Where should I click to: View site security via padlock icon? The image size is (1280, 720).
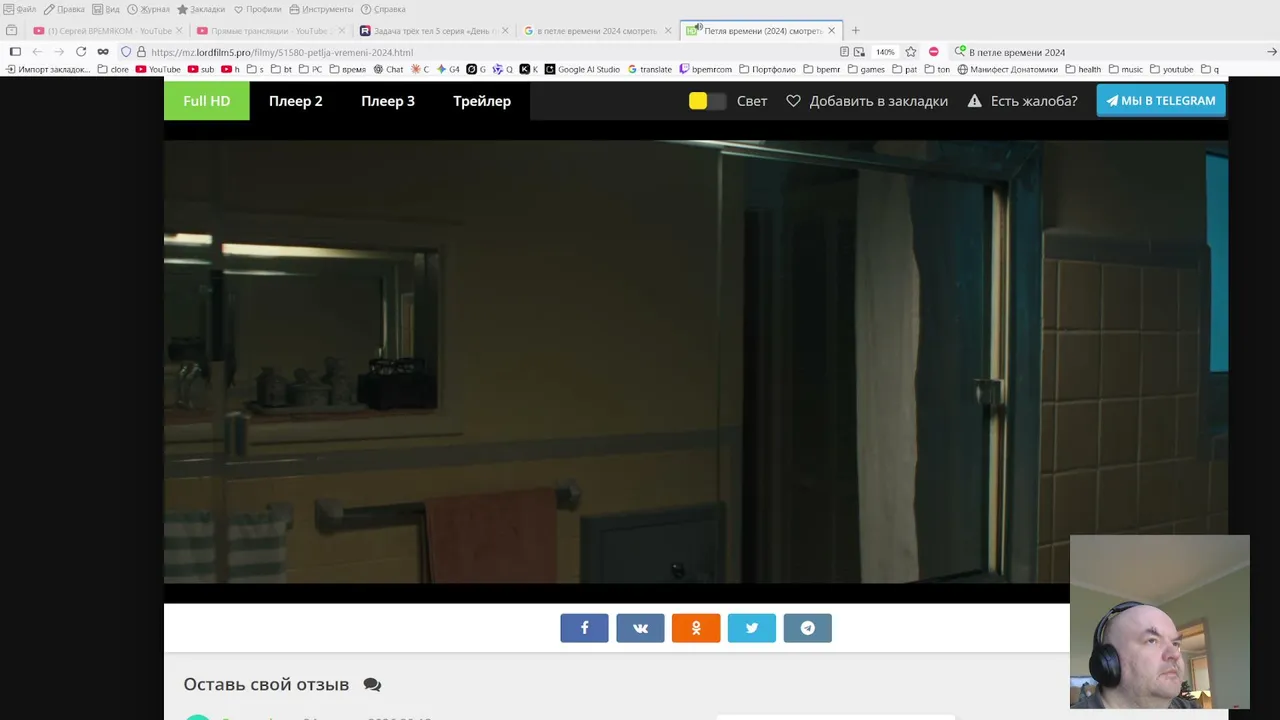point(141,52)
